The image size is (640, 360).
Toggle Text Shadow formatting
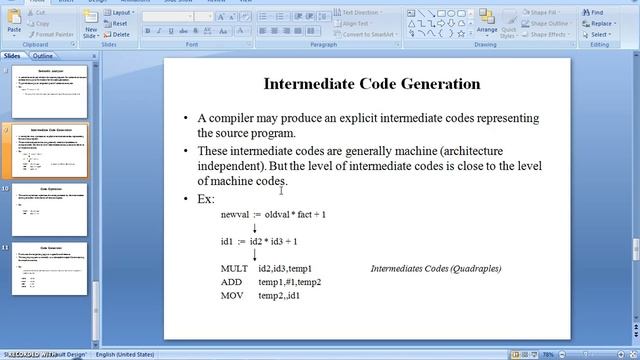196,31
